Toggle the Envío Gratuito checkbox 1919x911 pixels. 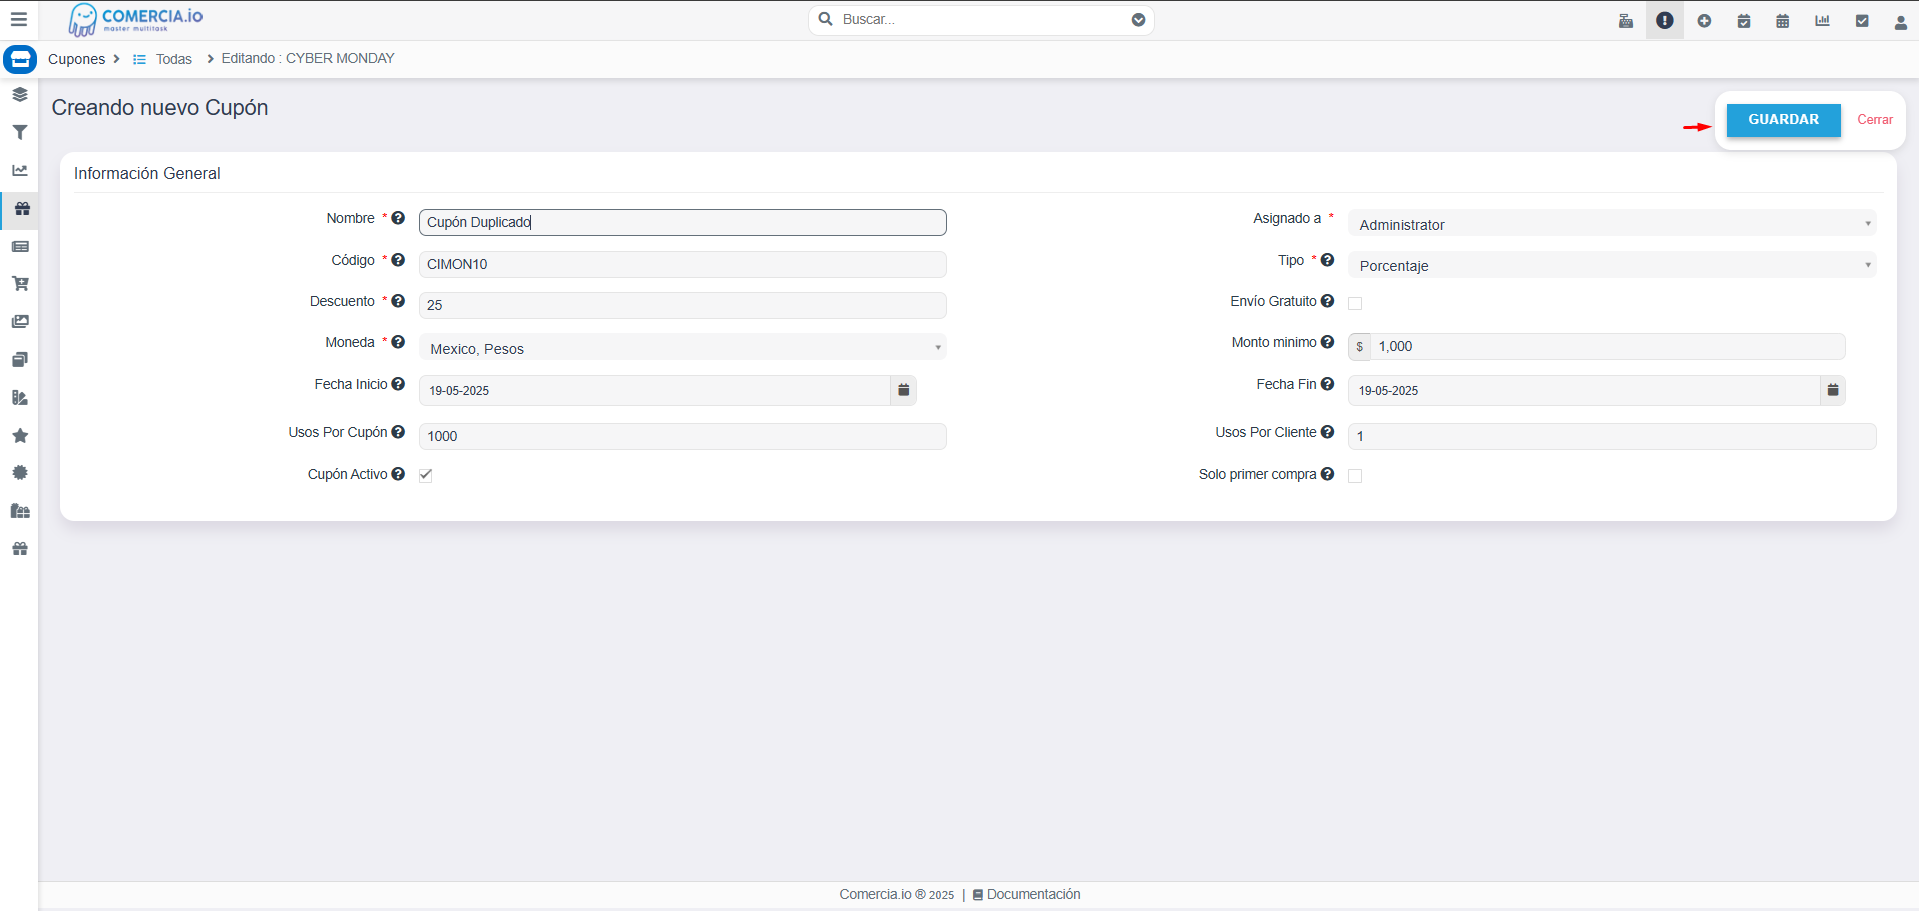(x=1355, y=303)
